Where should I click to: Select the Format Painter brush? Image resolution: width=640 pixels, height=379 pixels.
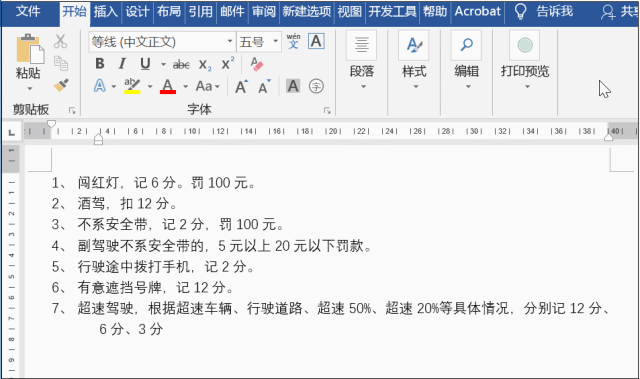point(61,85)
